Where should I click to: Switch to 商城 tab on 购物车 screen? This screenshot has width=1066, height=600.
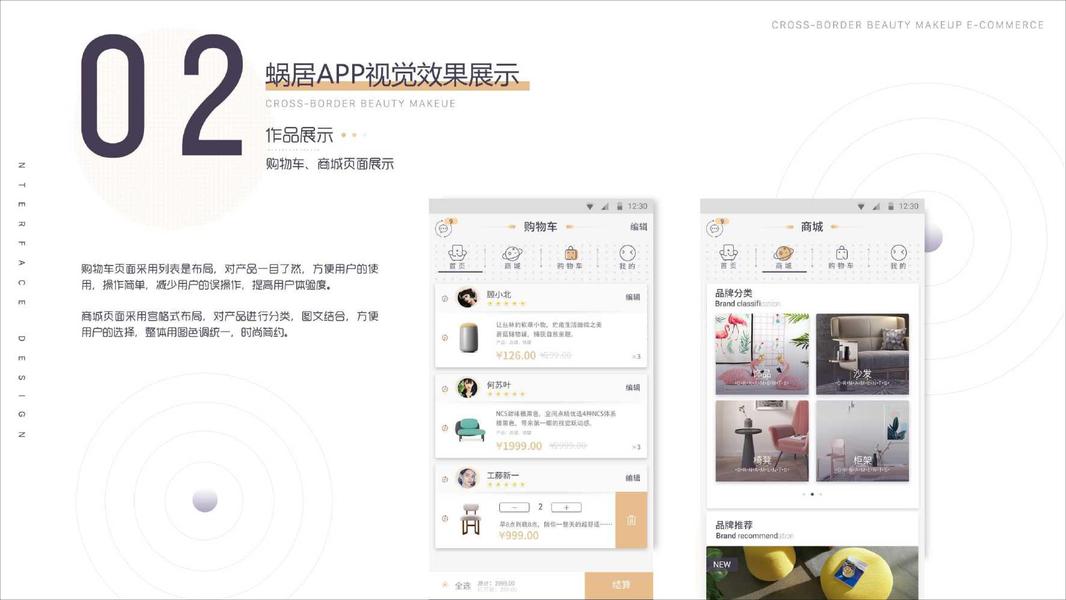[512, 257]
